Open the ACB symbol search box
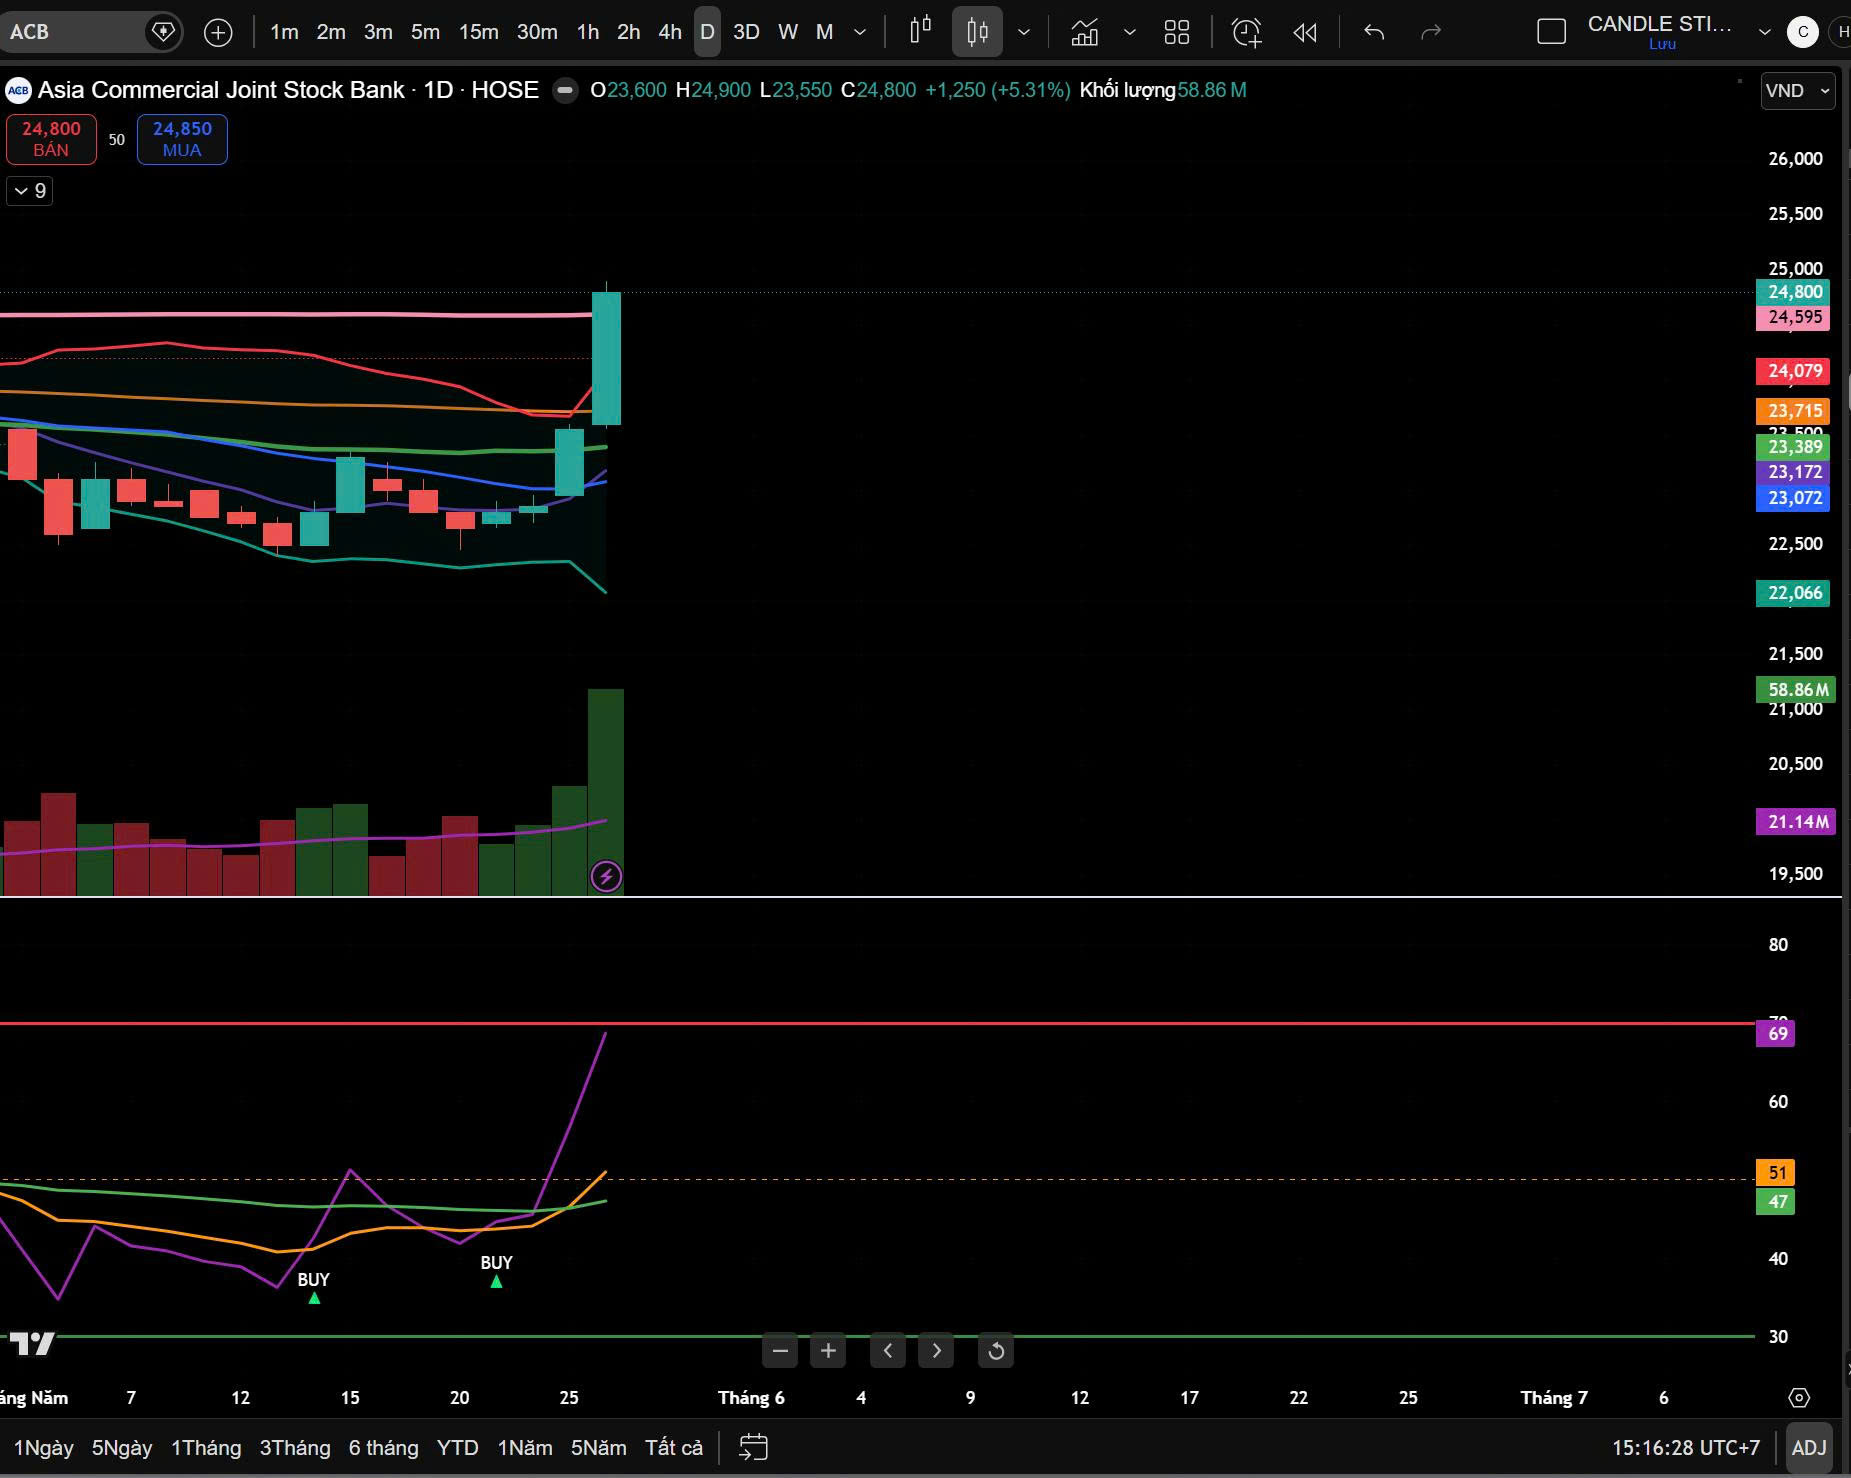1851x1478 pixels. click(x=90, y=32)
